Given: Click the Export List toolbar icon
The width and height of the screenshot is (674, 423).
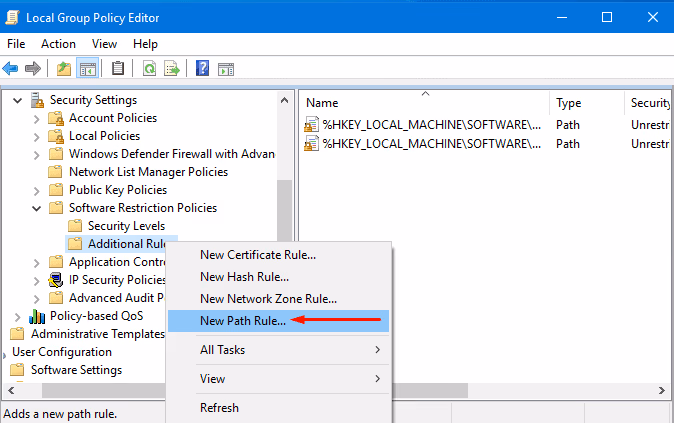Looking at the screenshot, I should 171,69.
